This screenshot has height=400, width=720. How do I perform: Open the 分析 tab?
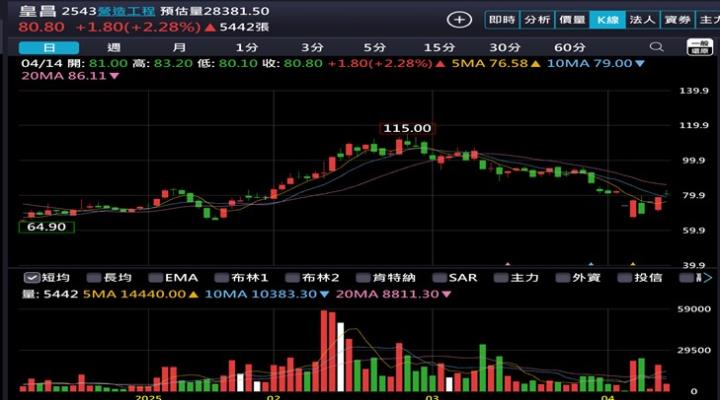[537, 19]
